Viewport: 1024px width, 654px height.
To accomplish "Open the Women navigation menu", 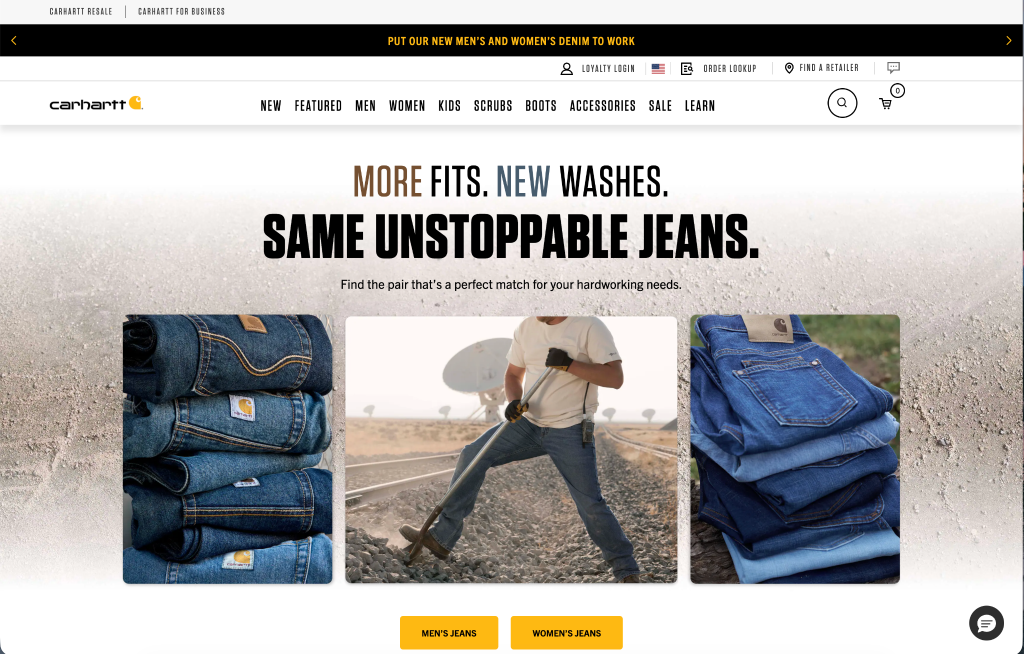I will (x=407, y=106).
